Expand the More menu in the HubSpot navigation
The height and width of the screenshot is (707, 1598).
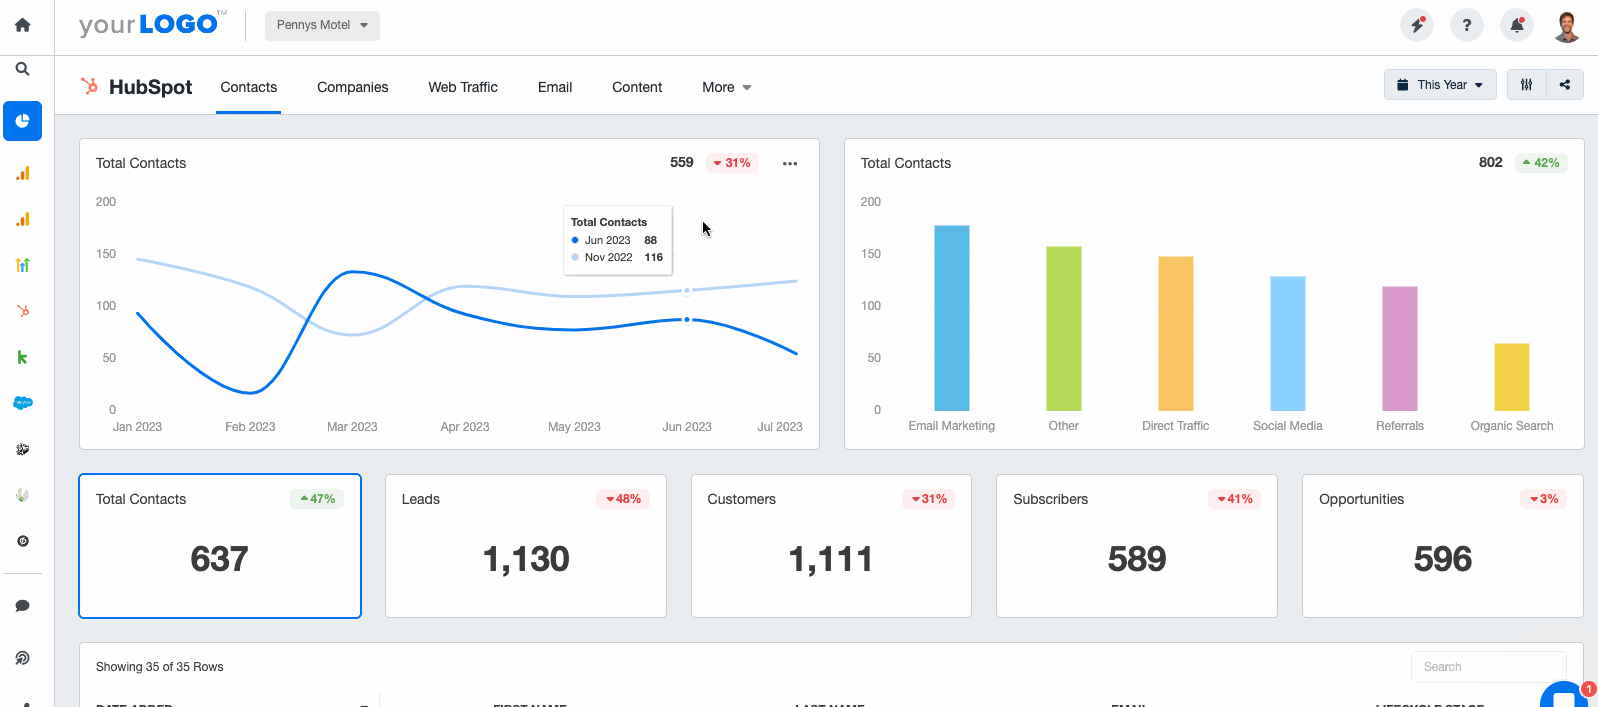726,87
